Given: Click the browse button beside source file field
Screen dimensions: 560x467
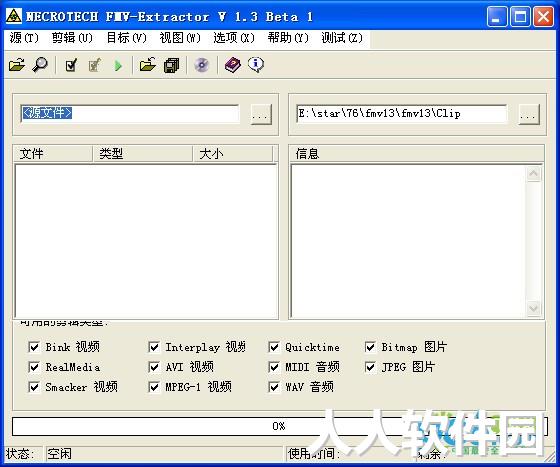Looking at the screenshot, I should tap(261, 115).
